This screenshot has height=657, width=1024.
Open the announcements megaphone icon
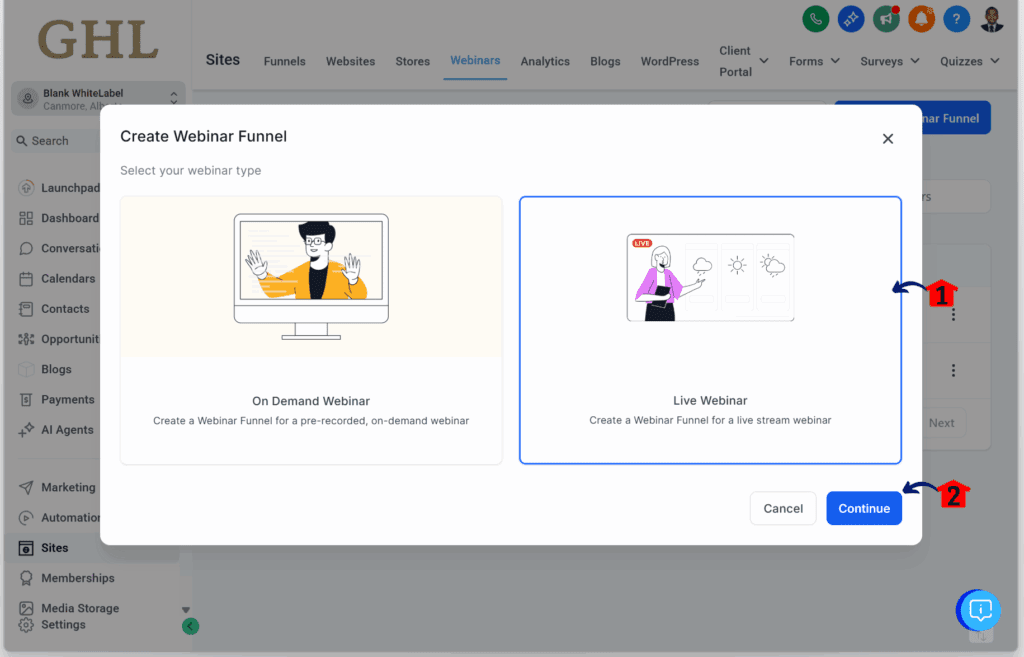886,18
